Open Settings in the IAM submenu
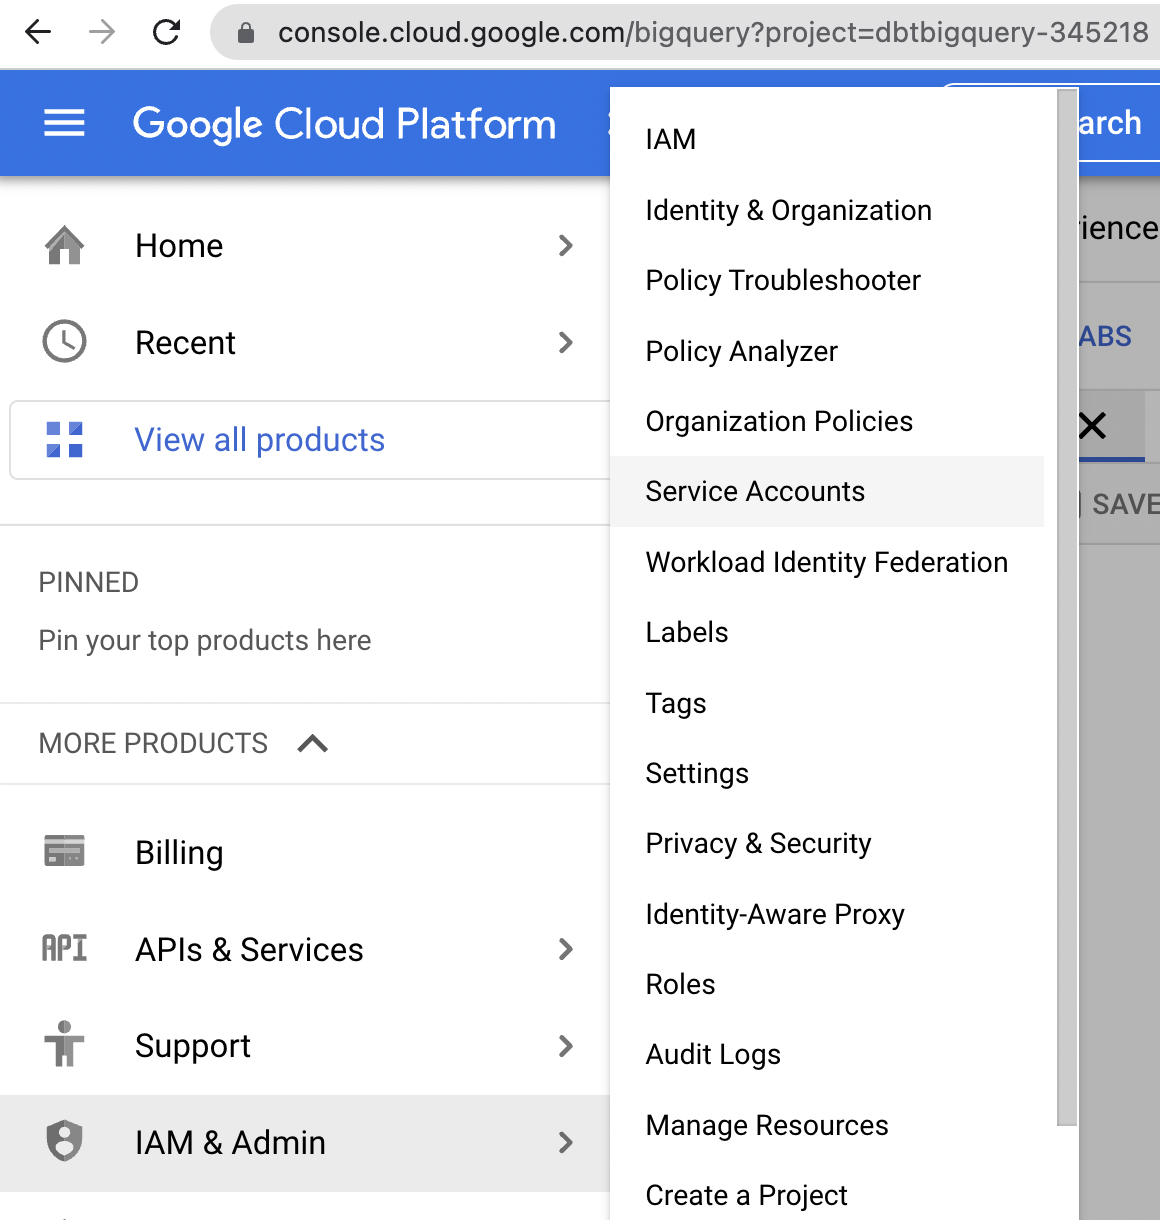Screen dimensions: 1160x1220 pos(827,773)
